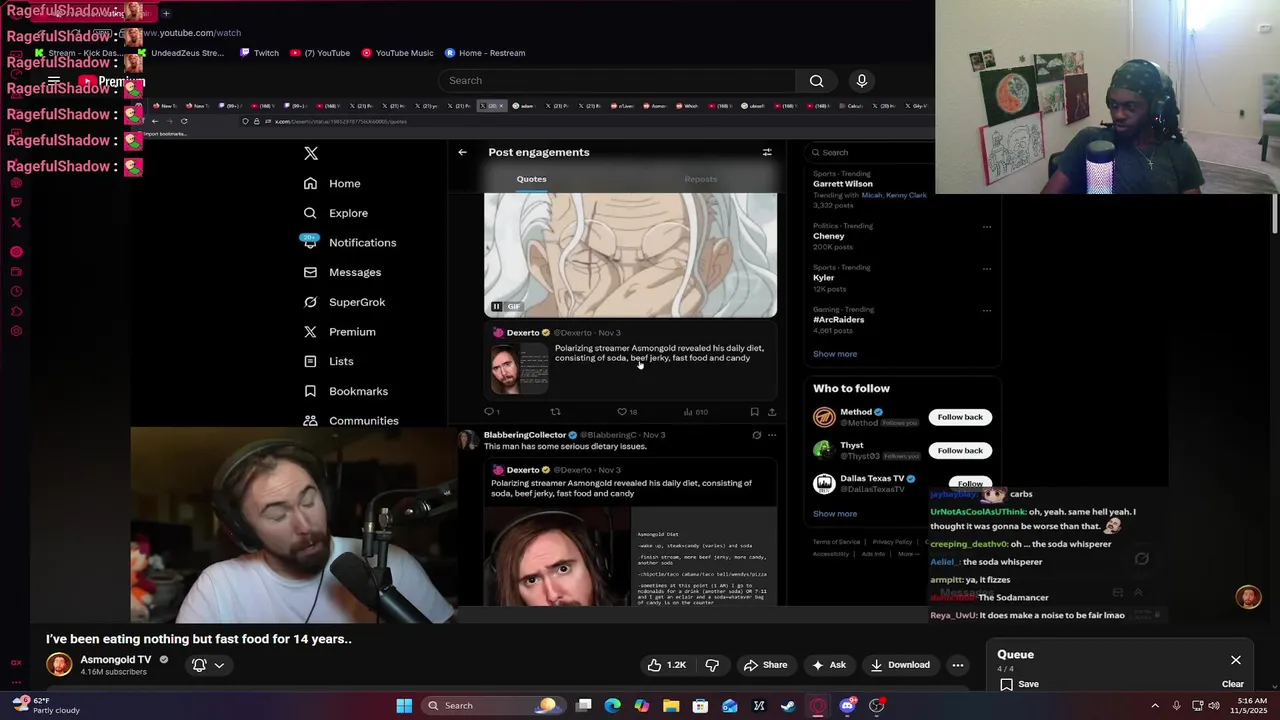Viewport: 1280px width, 720px height.
Task: Download the YouTube video
Action: click(x=900, y=665)
